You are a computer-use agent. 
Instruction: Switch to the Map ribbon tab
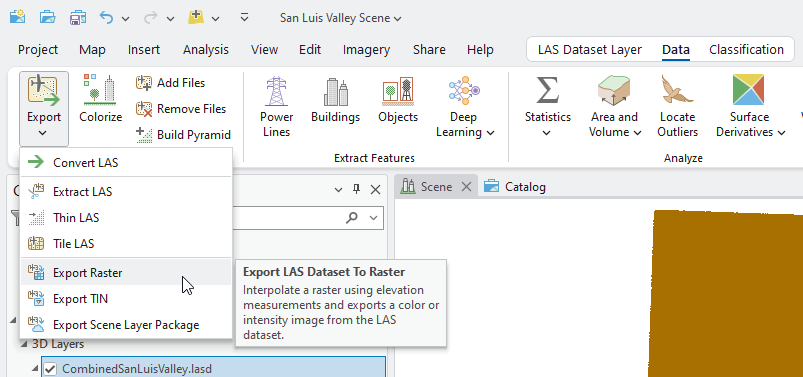tap(92, 50)
